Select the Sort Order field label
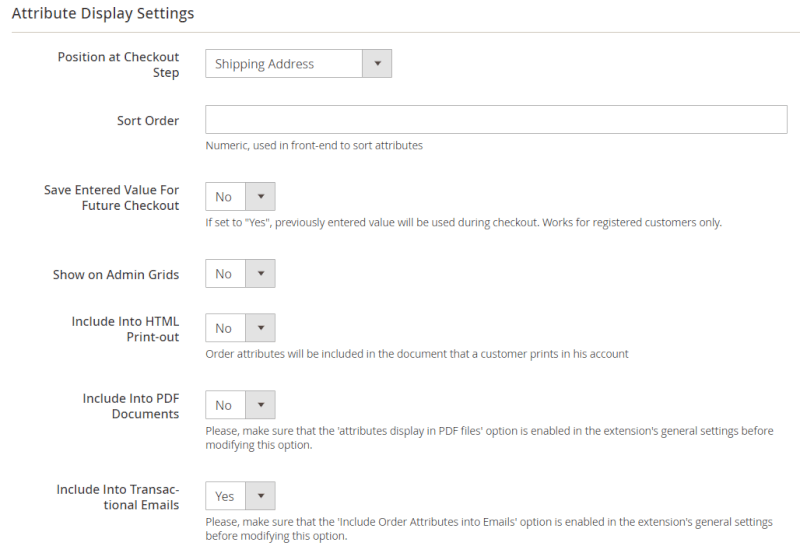The width and height of the screenshot is (800, 560). coord(148,121)
